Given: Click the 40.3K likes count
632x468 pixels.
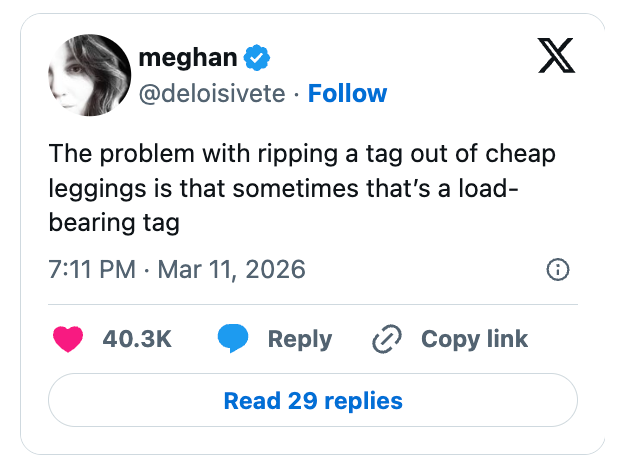Looking at the screenshot, I should click(137, 339).
